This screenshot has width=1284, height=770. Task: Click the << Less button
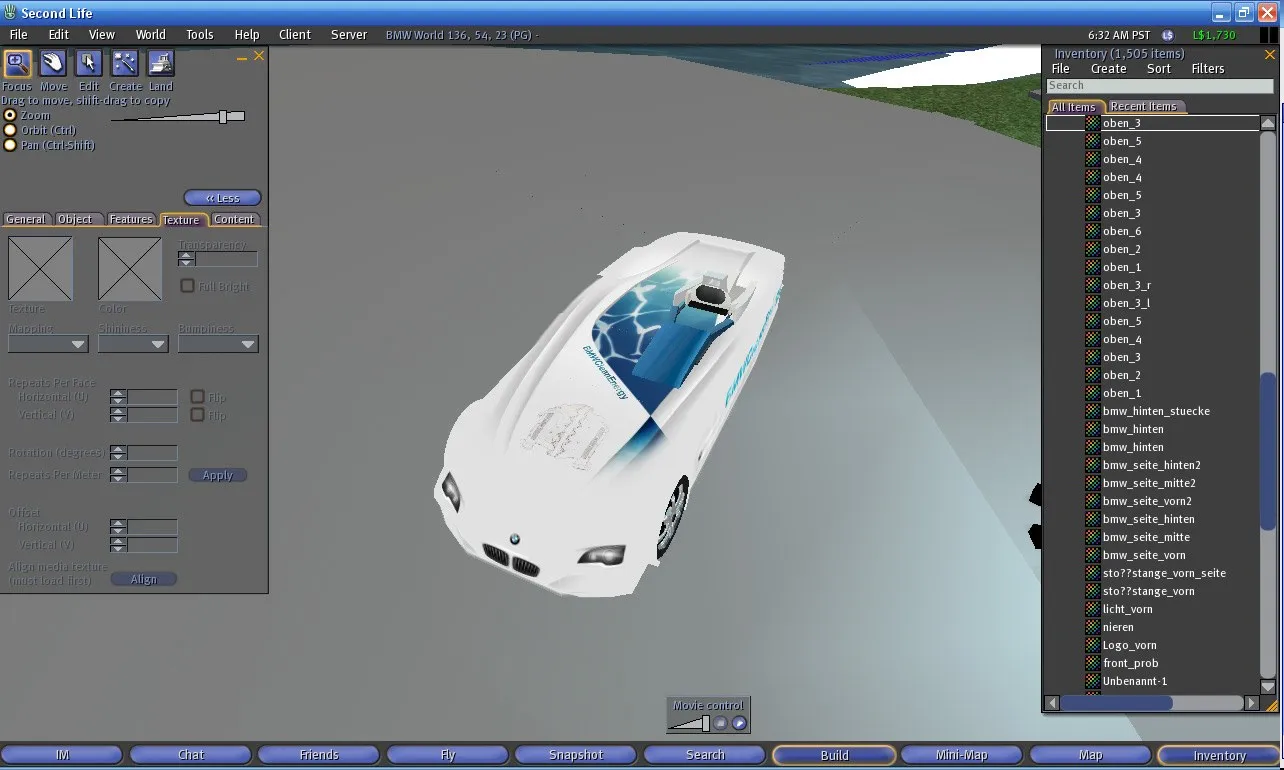tap(223, 198)
